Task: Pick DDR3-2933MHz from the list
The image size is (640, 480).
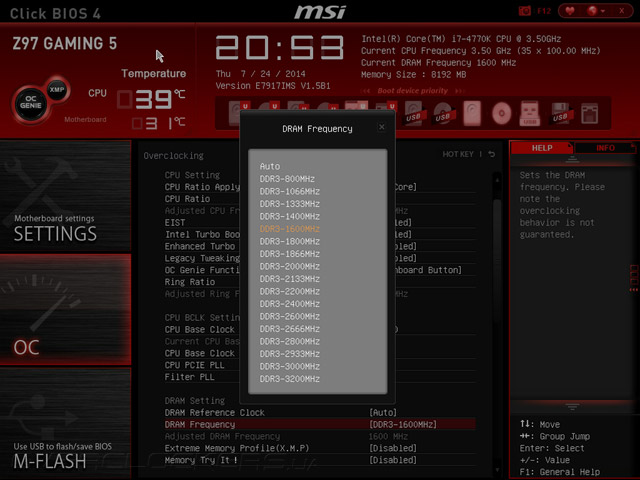Action: coord(289,354)
